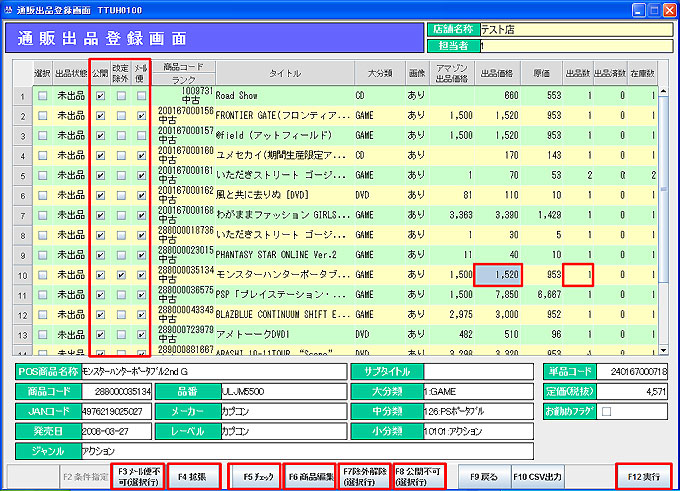Tick the 選択 checkbox for Road Show row
The height and width of the screenshot is (491, 680).
42,96
